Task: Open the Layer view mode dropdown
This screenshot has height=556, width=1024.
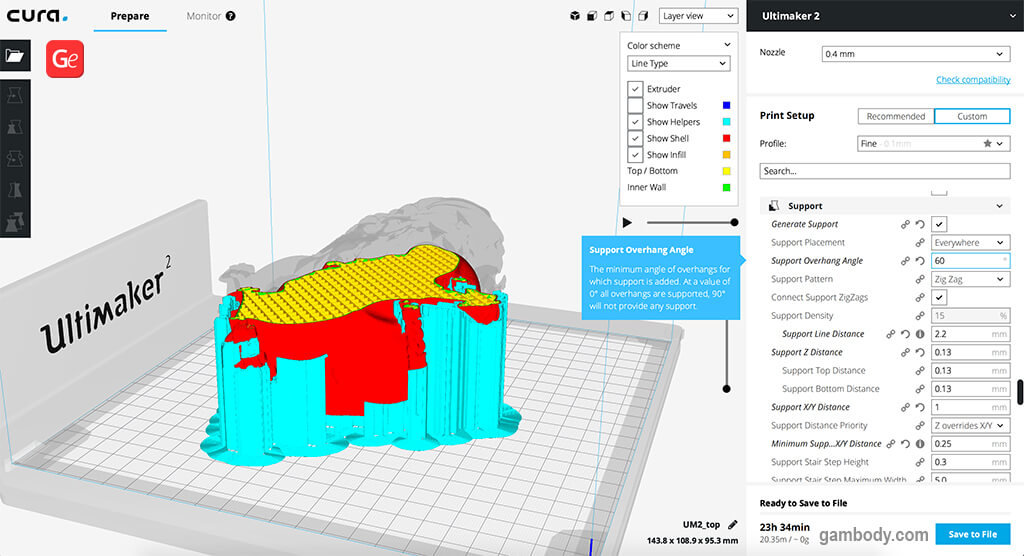Action: (x=698, y=16)
